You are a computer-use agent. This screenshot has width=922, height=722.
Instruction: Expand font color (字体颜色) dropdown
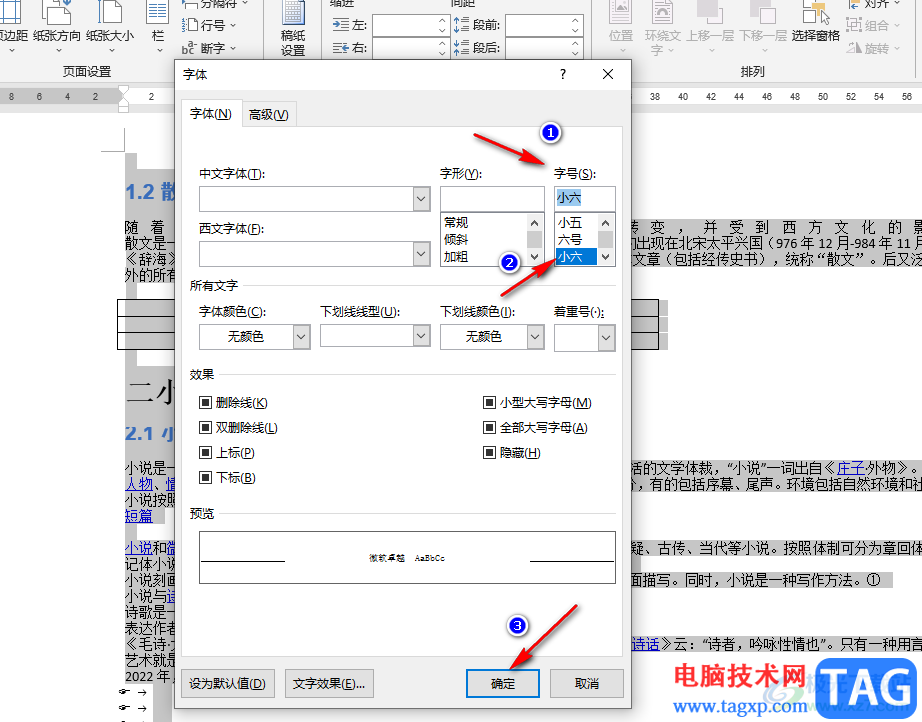301,337
